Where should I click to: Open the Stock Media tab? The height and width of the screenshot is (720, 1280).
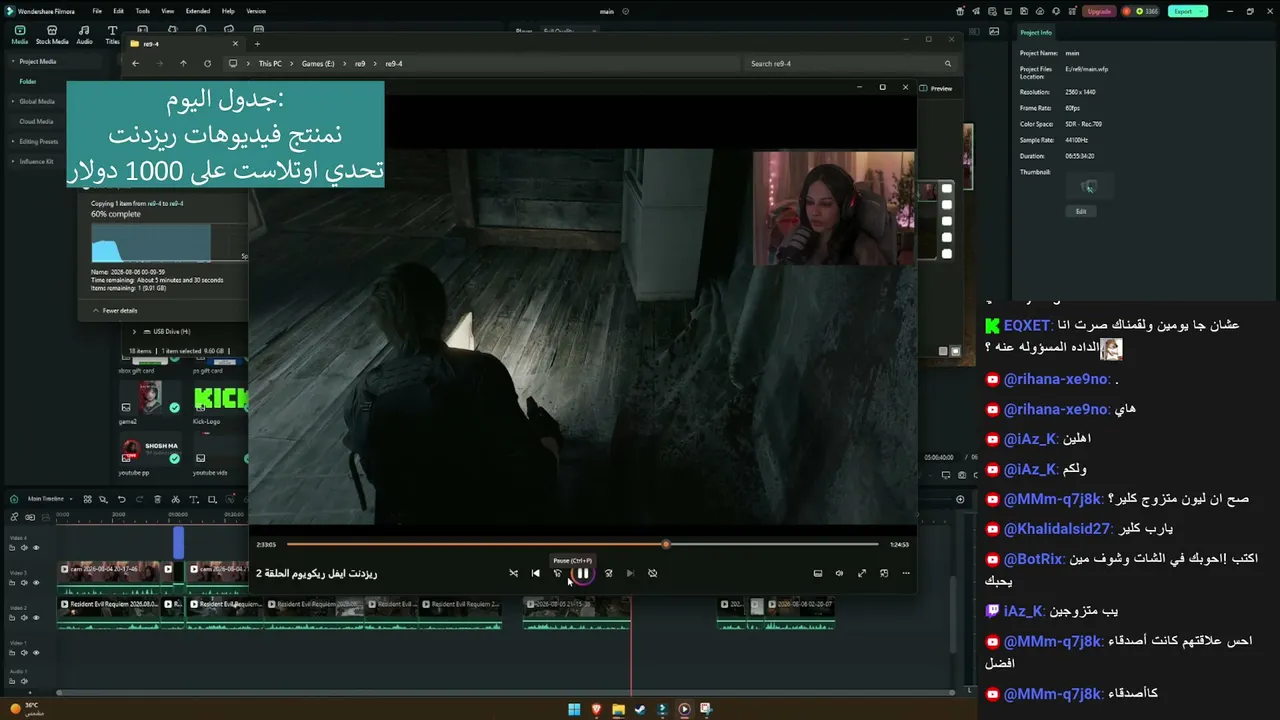[x=52, y=35]
